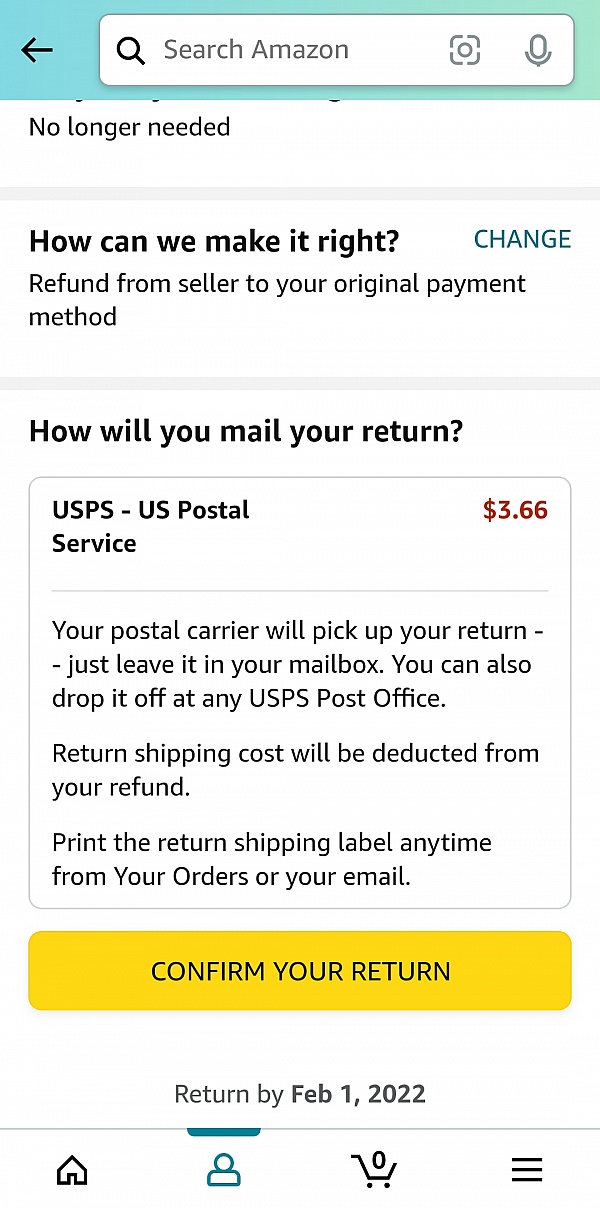
Task: Tap CHANGE to alter refund method
Action: coord(522,239)
